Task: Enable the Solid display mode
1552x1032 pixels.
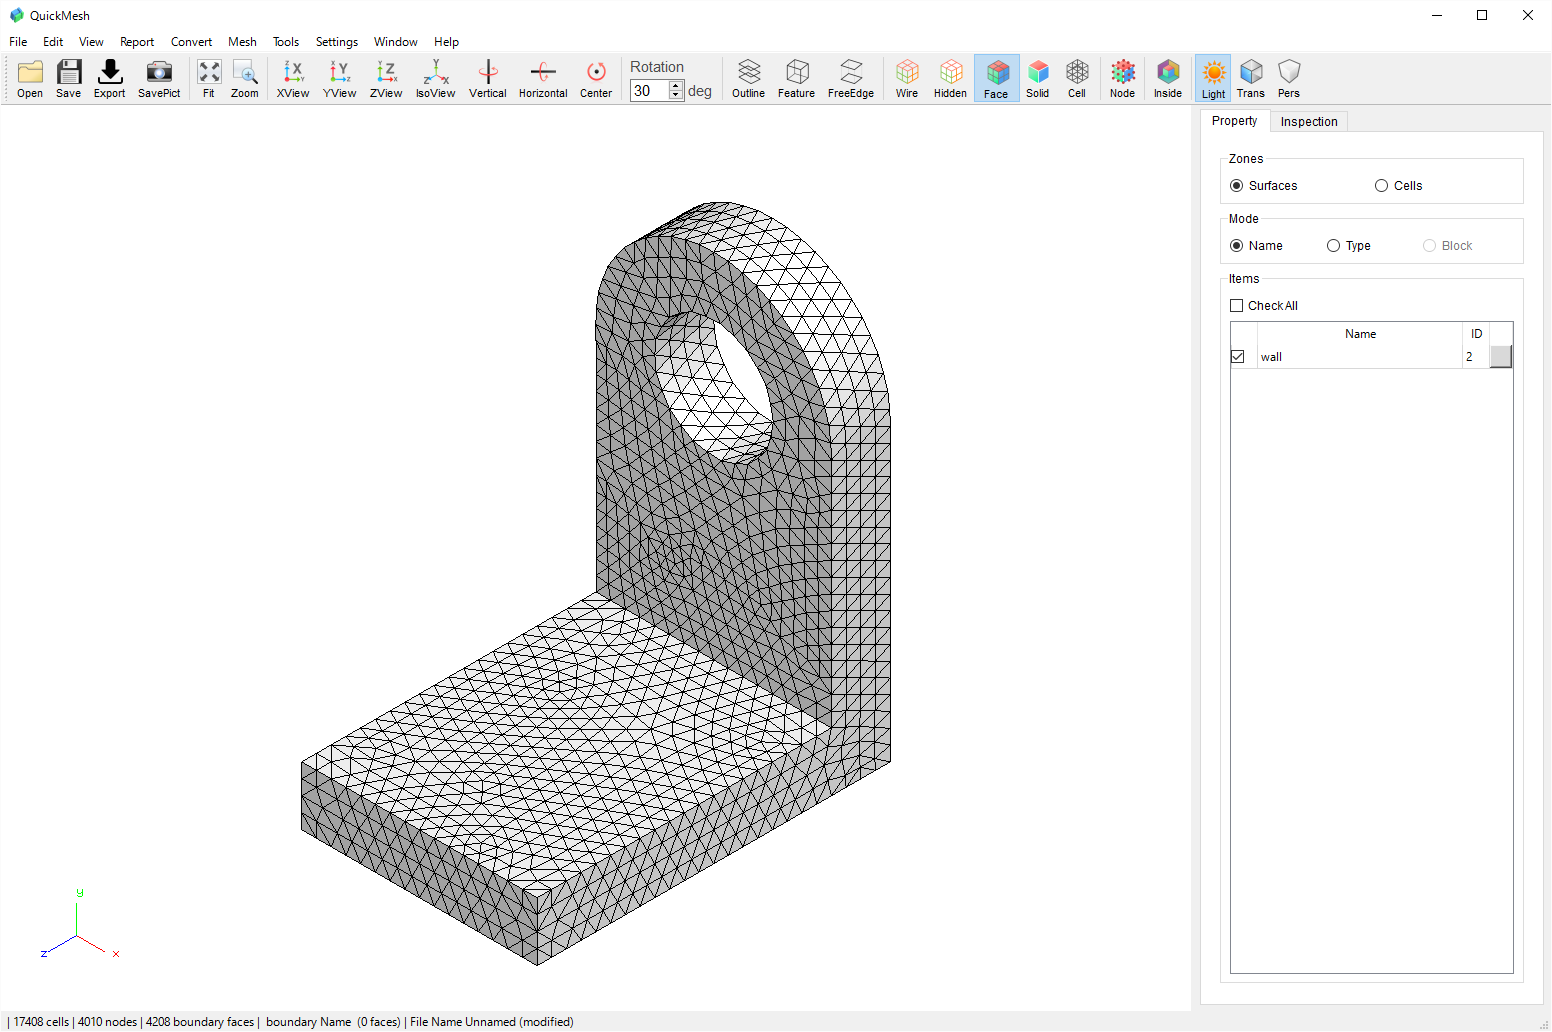Action: coord(1038,78)
